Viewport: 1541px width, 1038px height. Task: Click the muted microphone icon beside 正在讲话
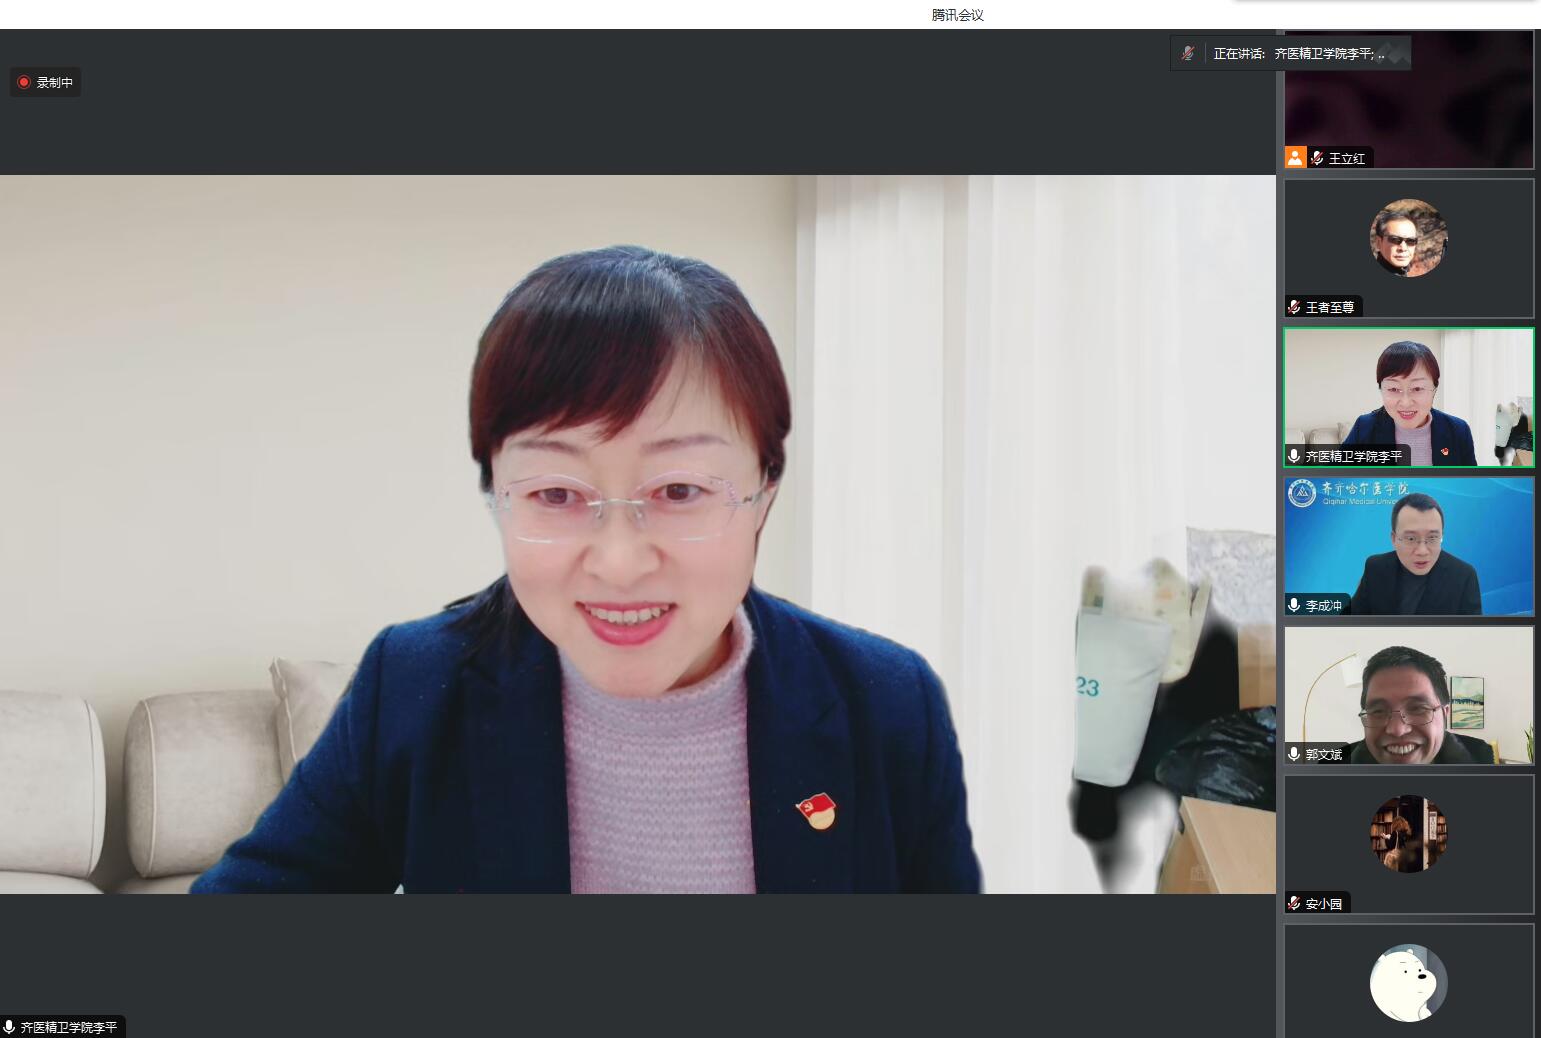1187,54
